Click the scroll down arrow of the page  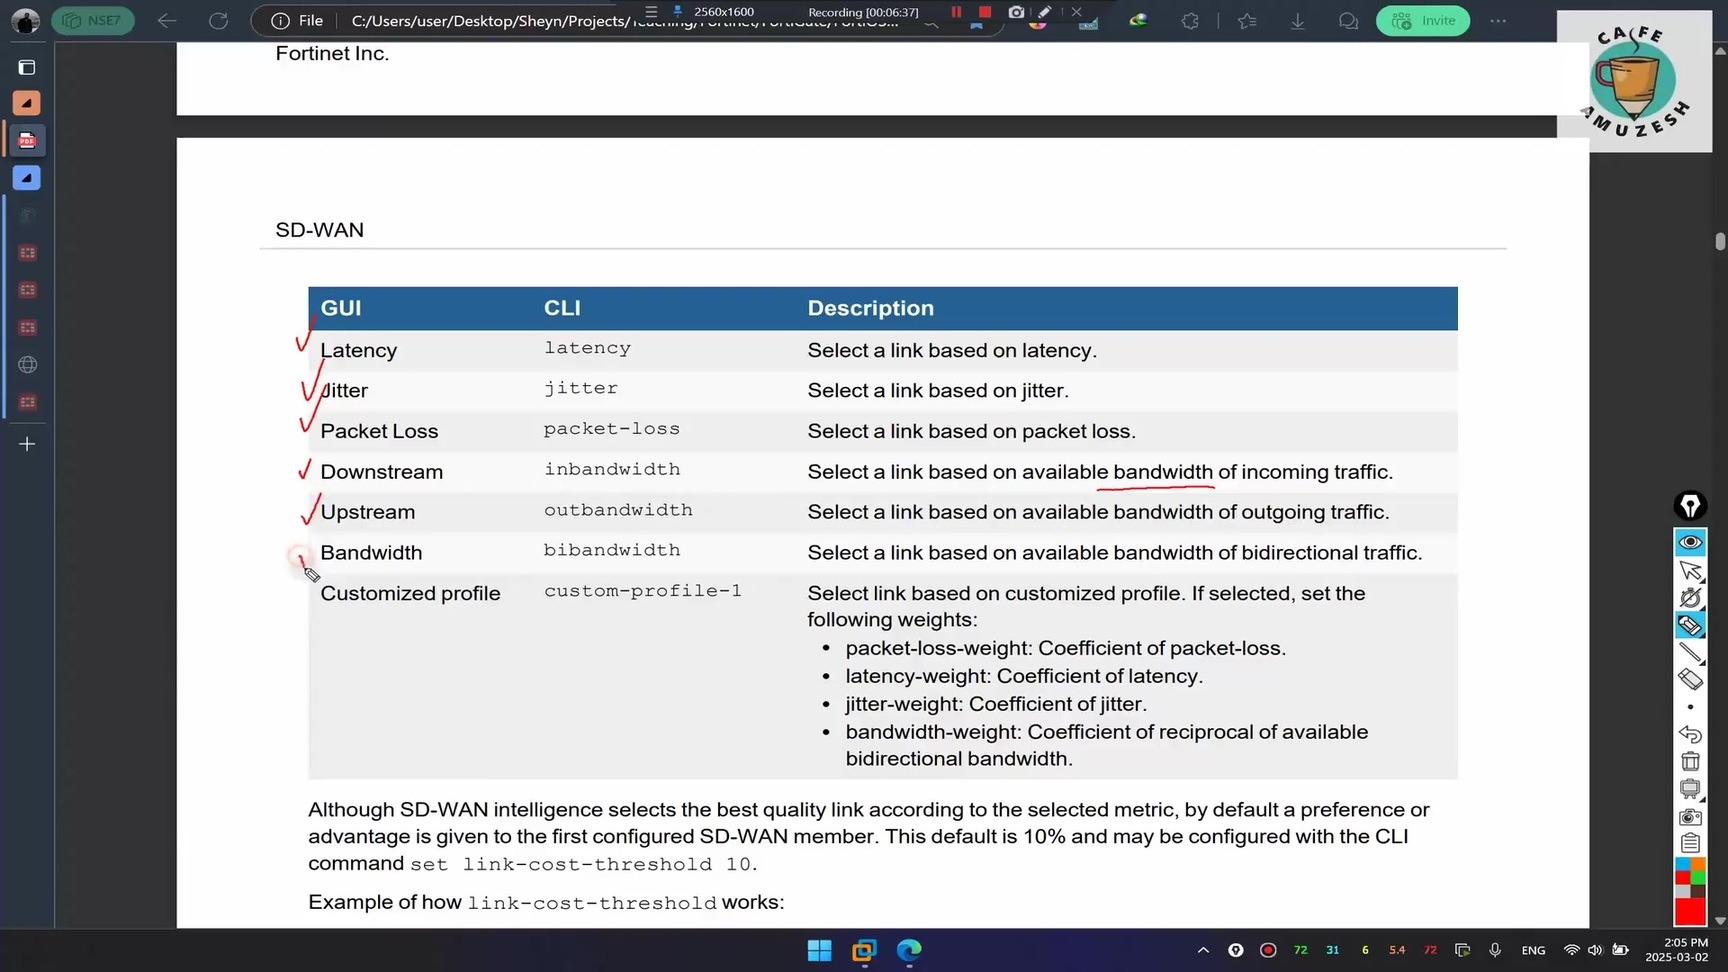tap(1720, 921)
